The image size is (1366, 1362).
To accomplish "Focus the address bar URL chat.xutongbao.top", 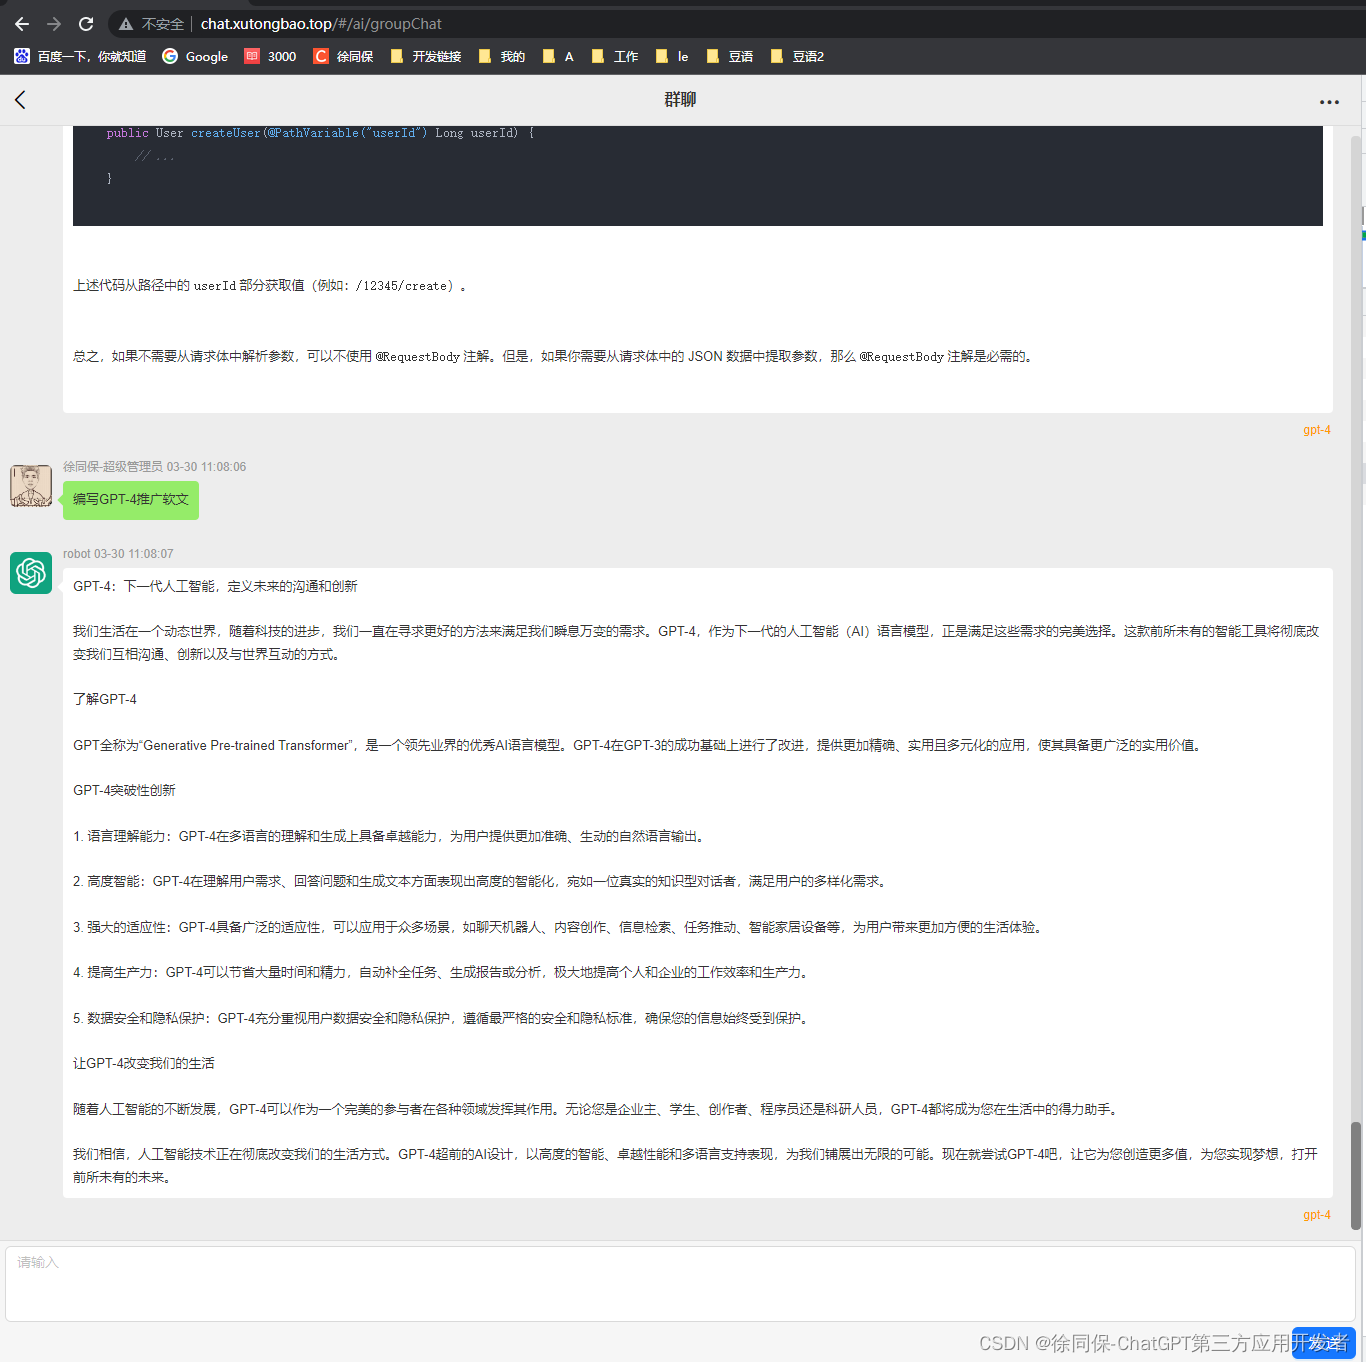I will pos(321,24).
